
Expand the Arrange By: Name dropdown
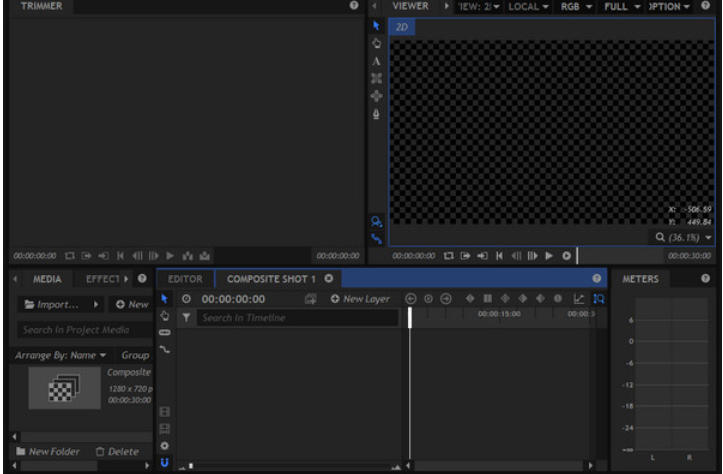60,355
